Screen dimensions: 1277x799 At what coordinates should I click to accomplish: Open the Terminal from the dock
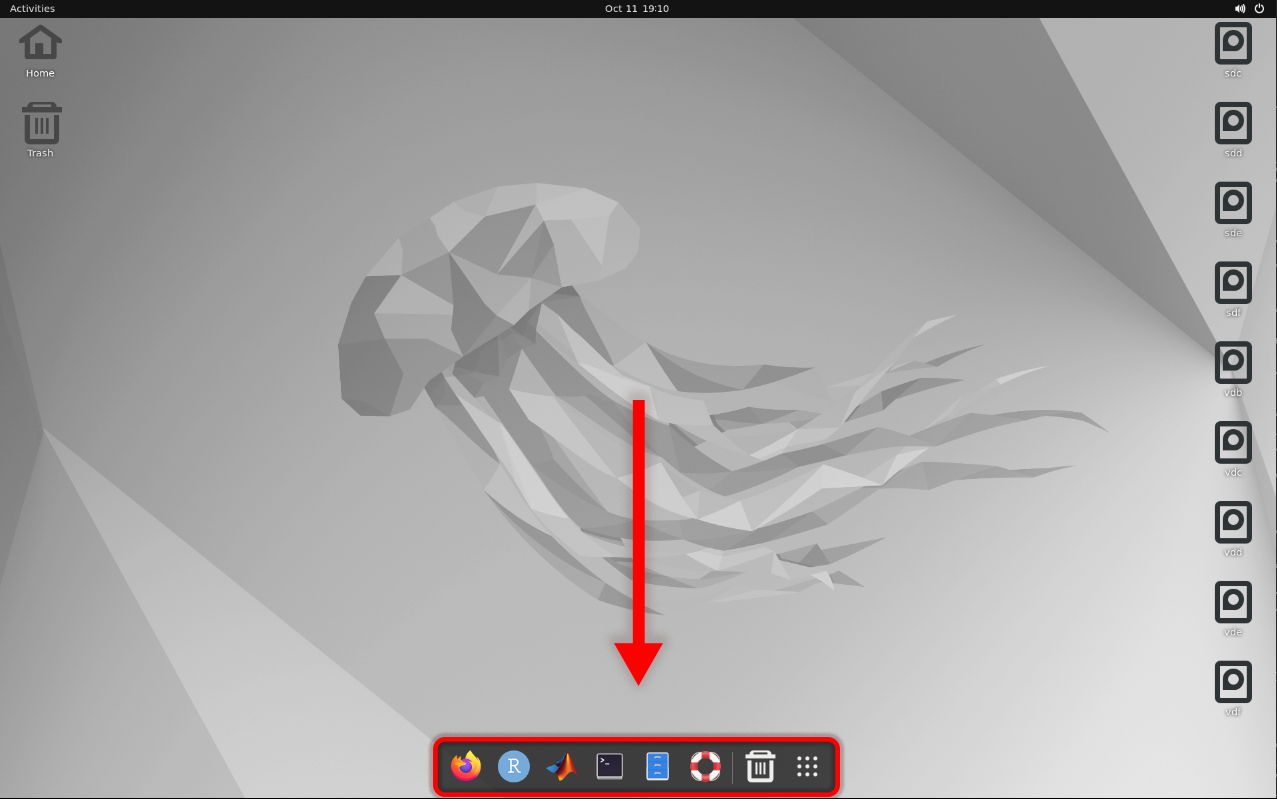point(609,767)
